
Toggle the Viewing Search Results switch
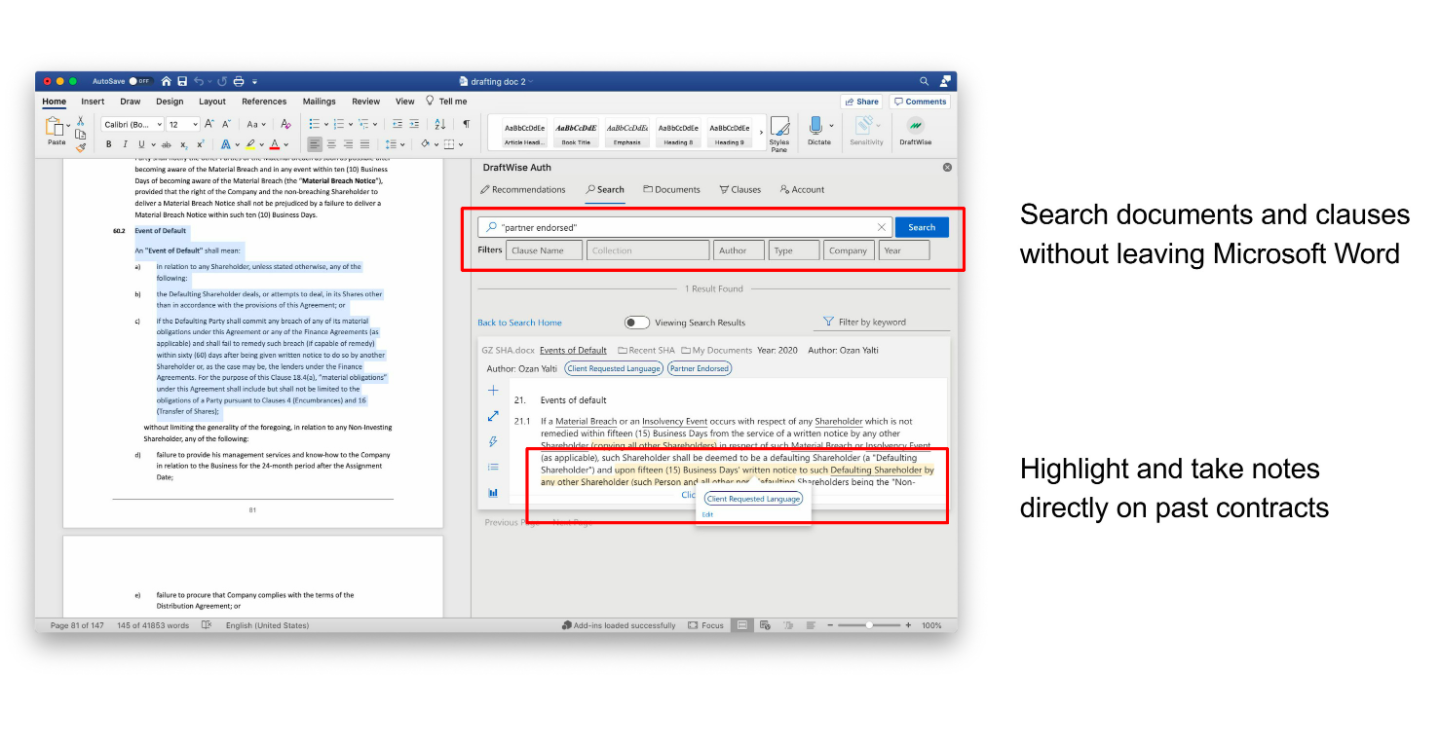tap(637, 323)
